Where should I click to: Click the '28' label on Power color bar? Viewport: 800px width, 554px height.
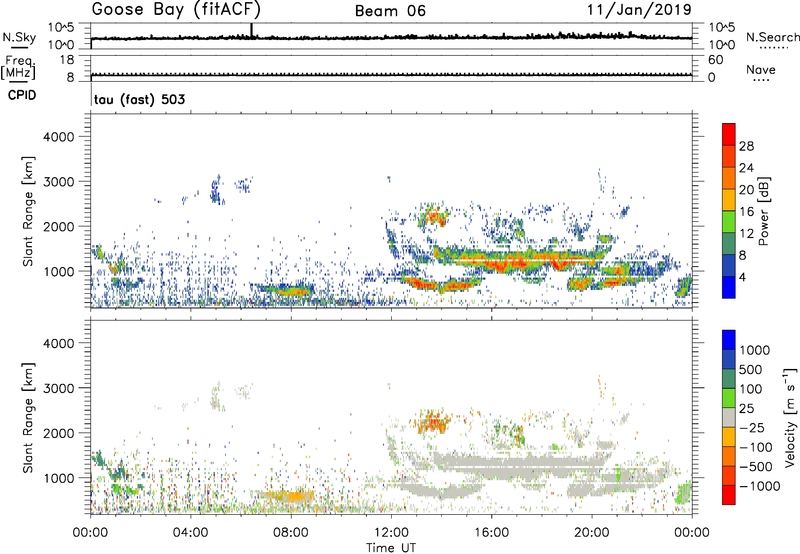[x=746, y=146]
